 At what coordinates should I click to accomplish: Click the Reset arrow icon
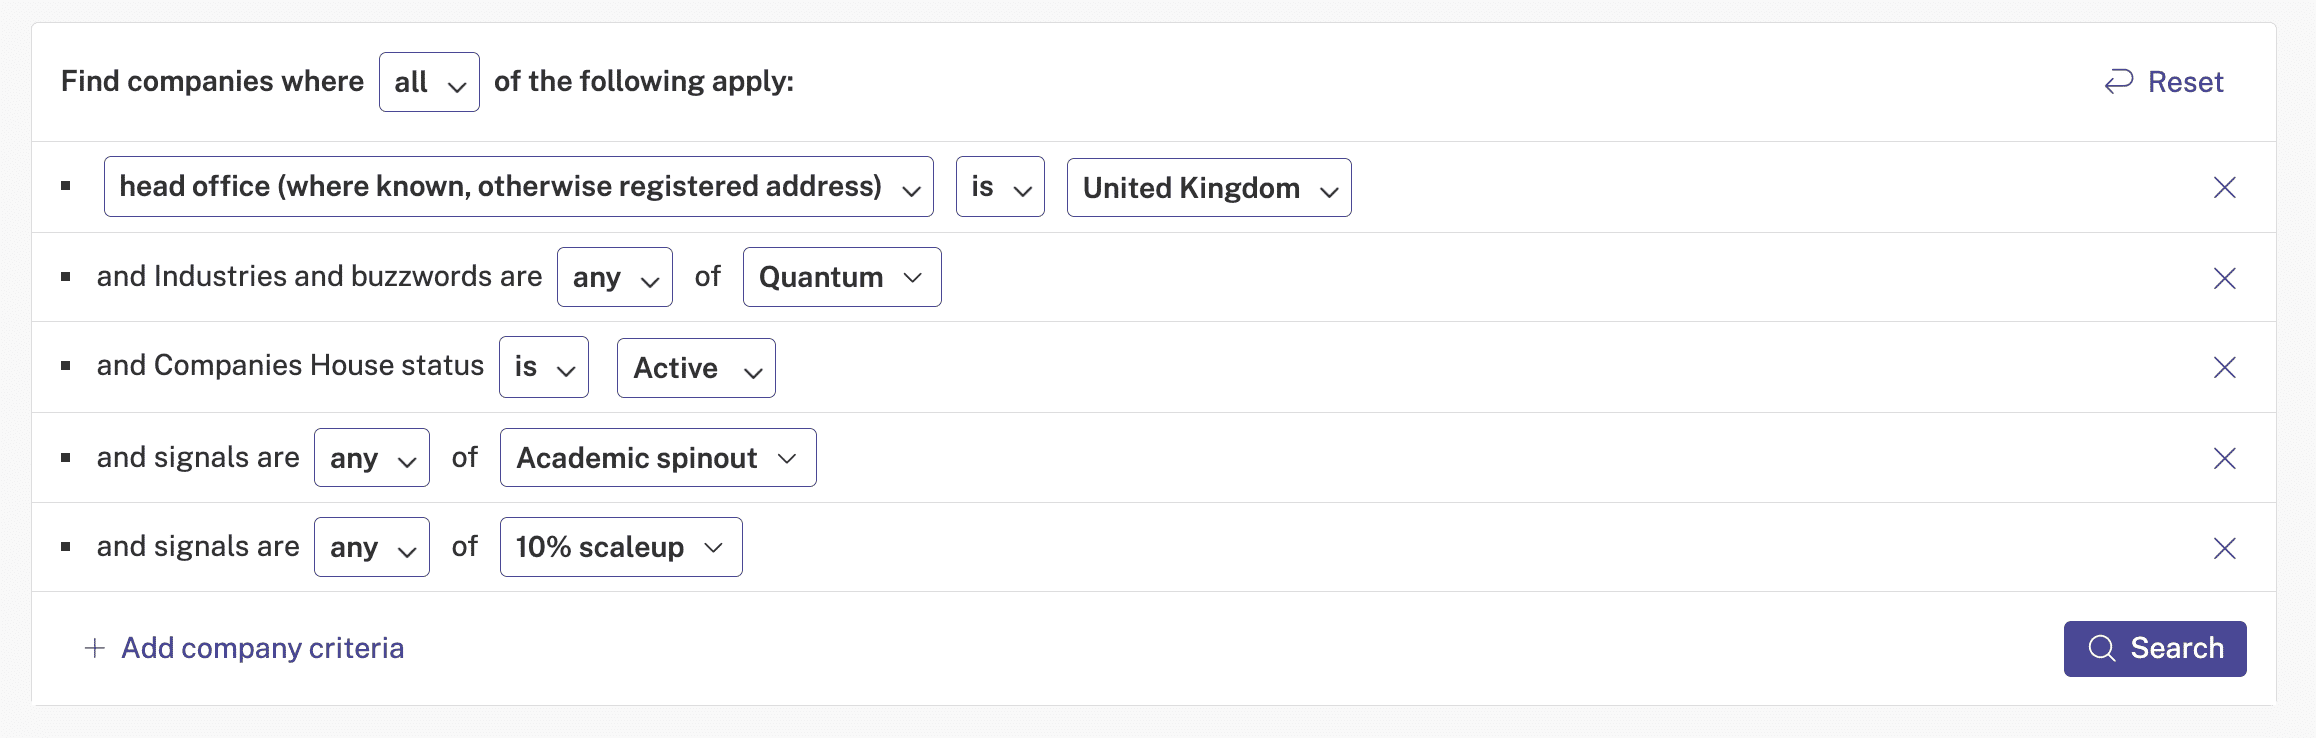(x=2119, y=81)
